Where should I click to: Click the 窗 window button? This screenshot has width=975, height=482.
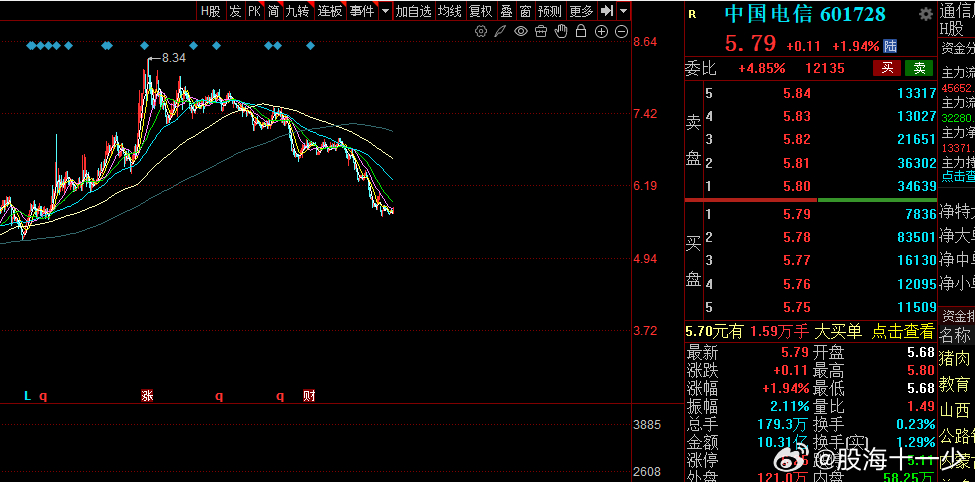click(x=525, y=11)
